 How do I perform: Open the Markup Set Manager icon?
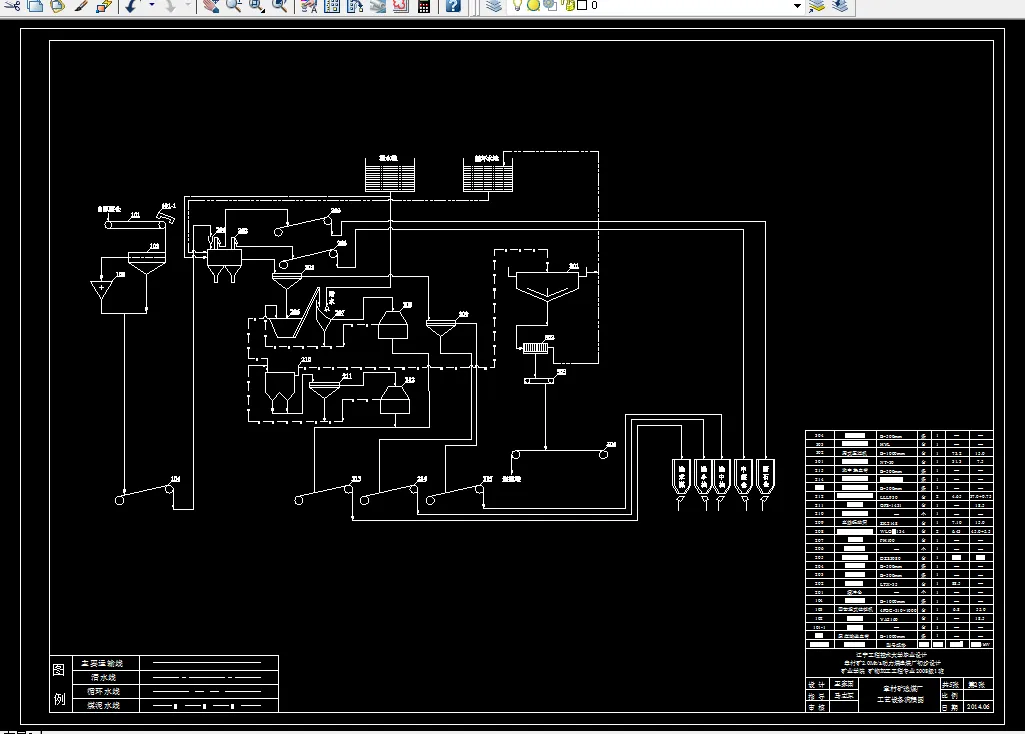[x=401, y=6]
